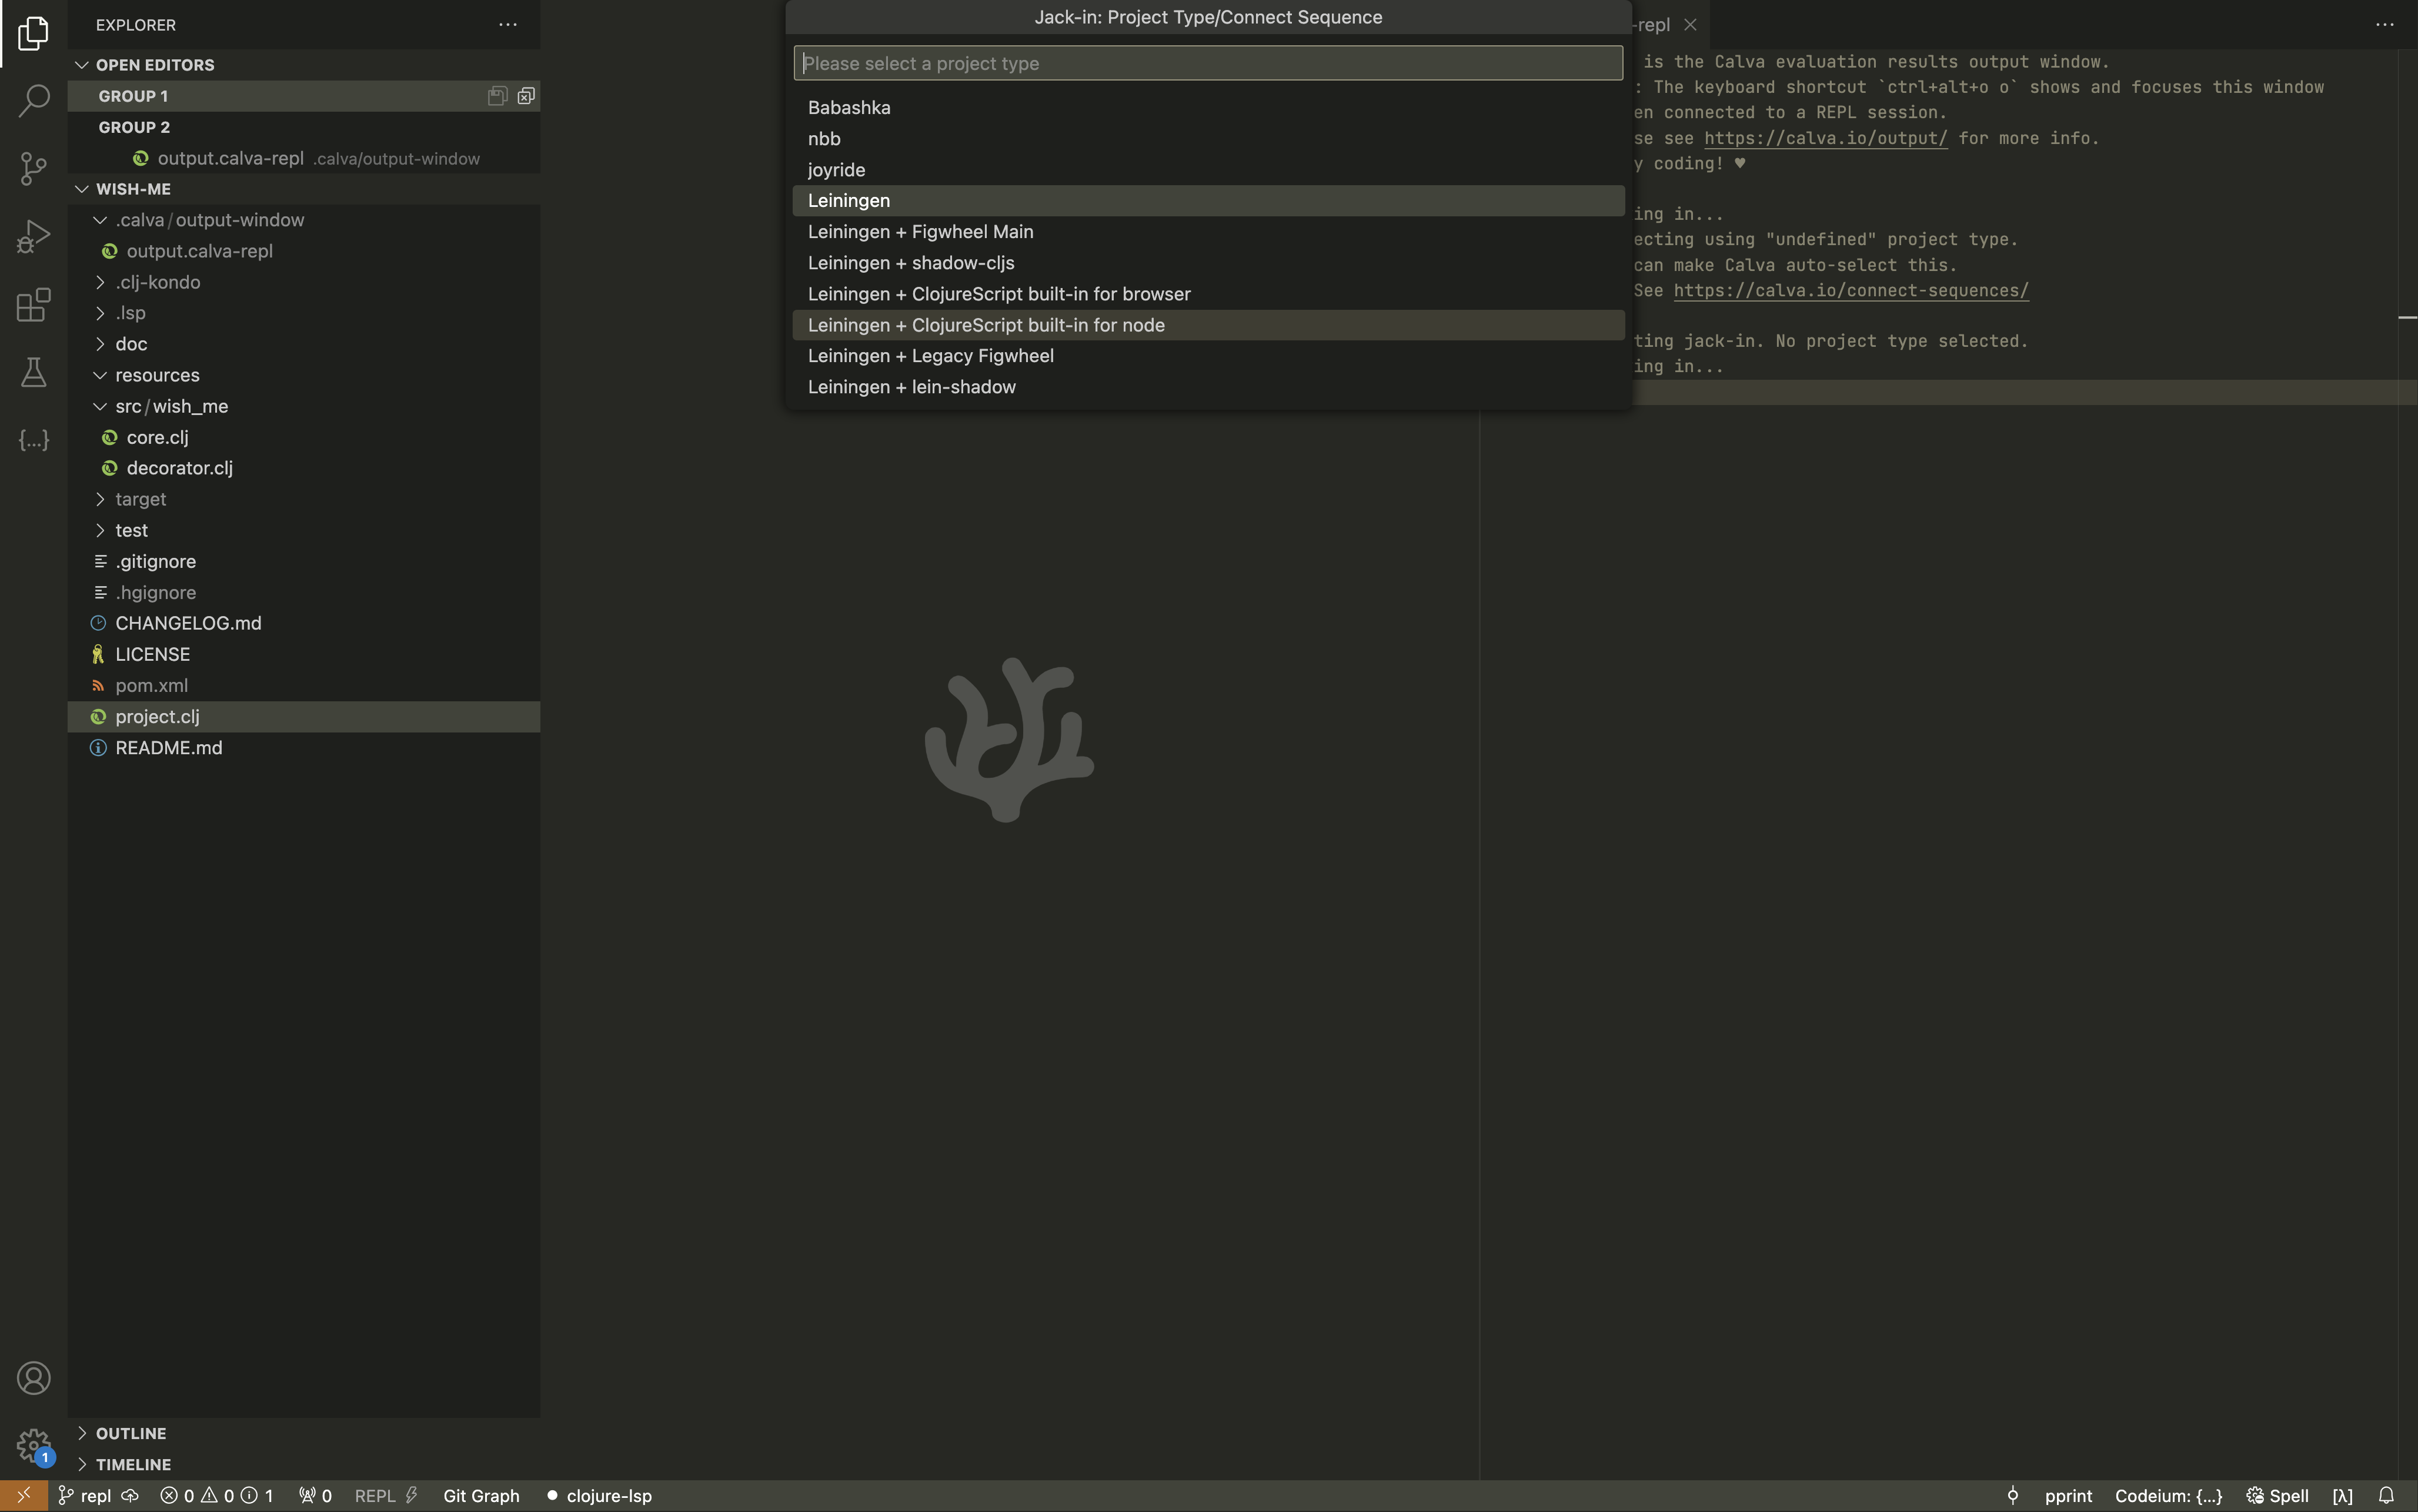Screen dimensions: 2418x1512
Task: Close the output.calva-repl editor tab
Action: pos(1690,24)
